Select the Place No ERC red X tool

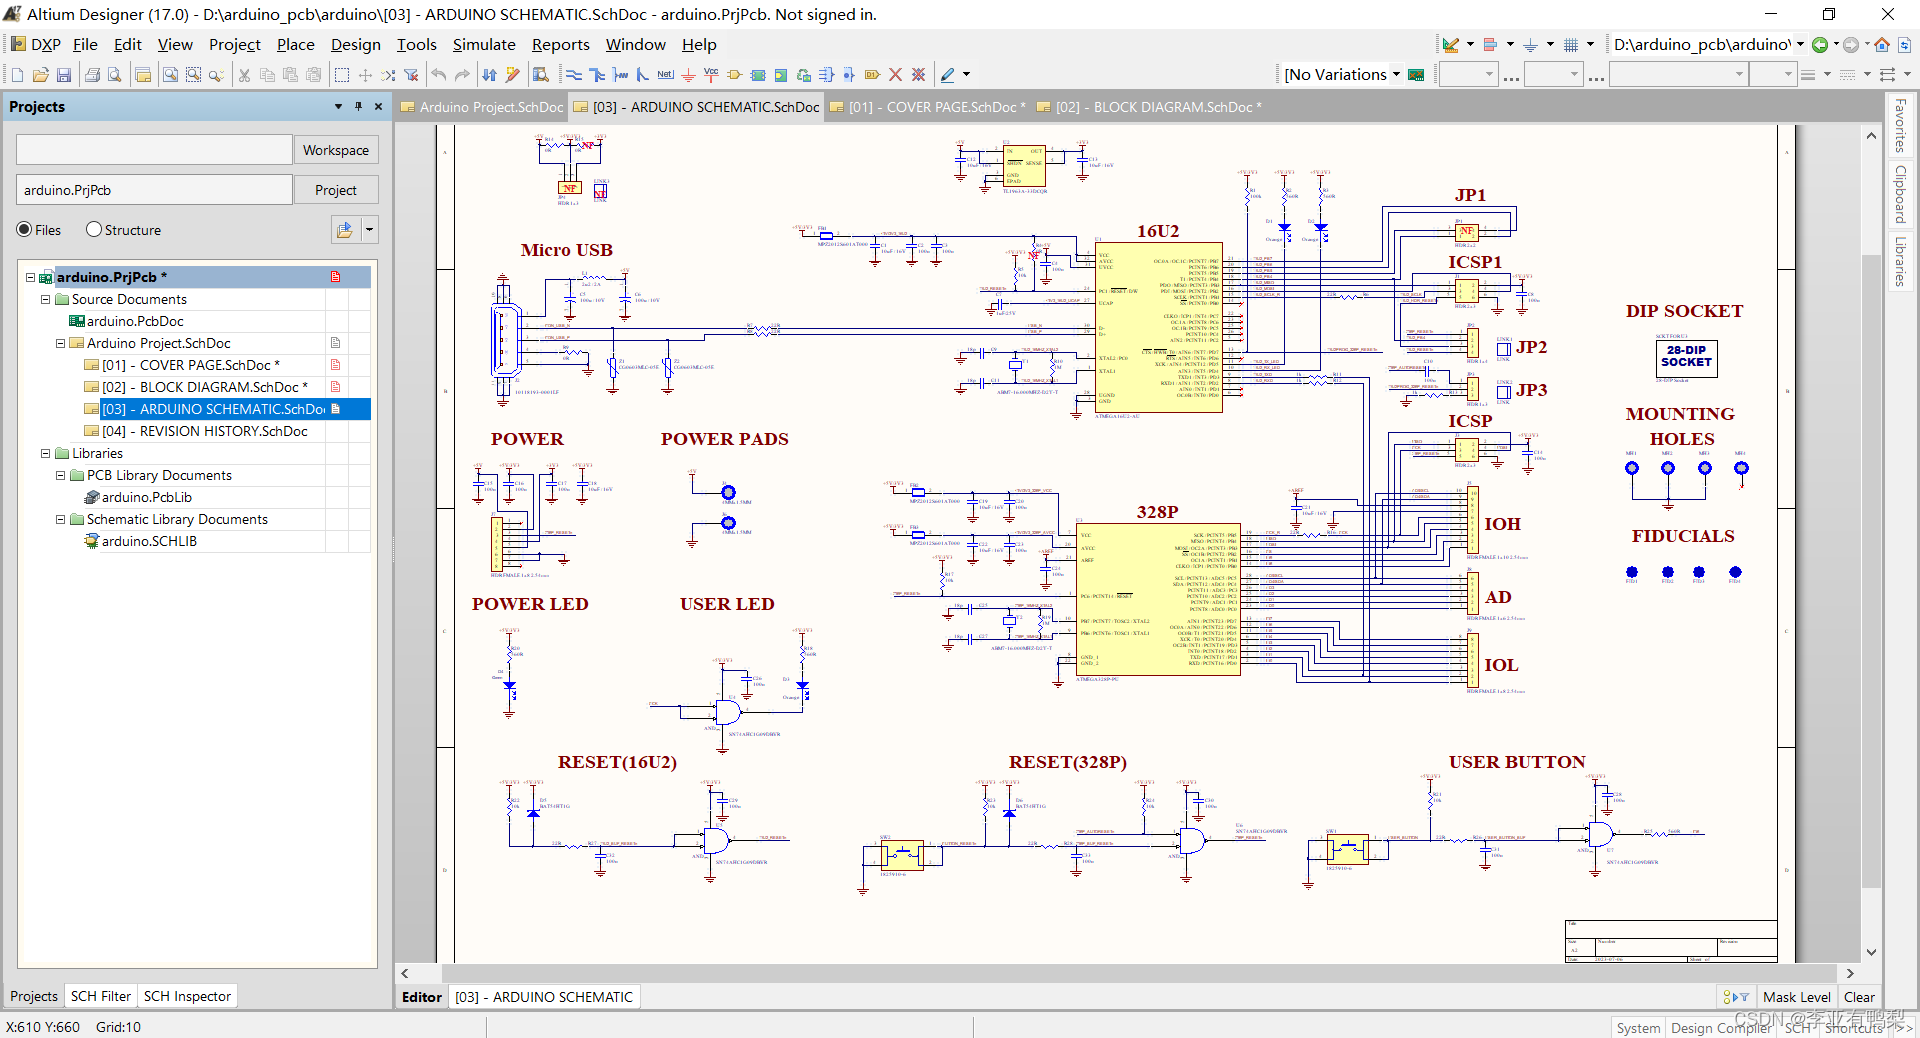pyautogui.click(x=895, y=75)
